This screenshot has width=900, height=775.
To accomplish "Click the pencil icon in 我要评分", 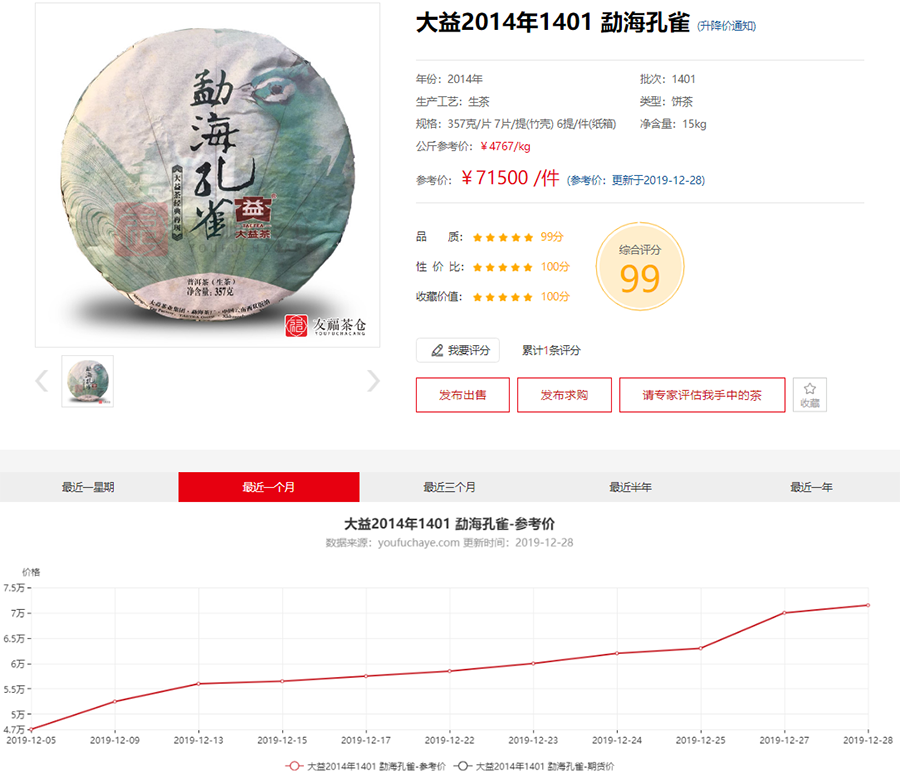I will [x=437, y=350].
